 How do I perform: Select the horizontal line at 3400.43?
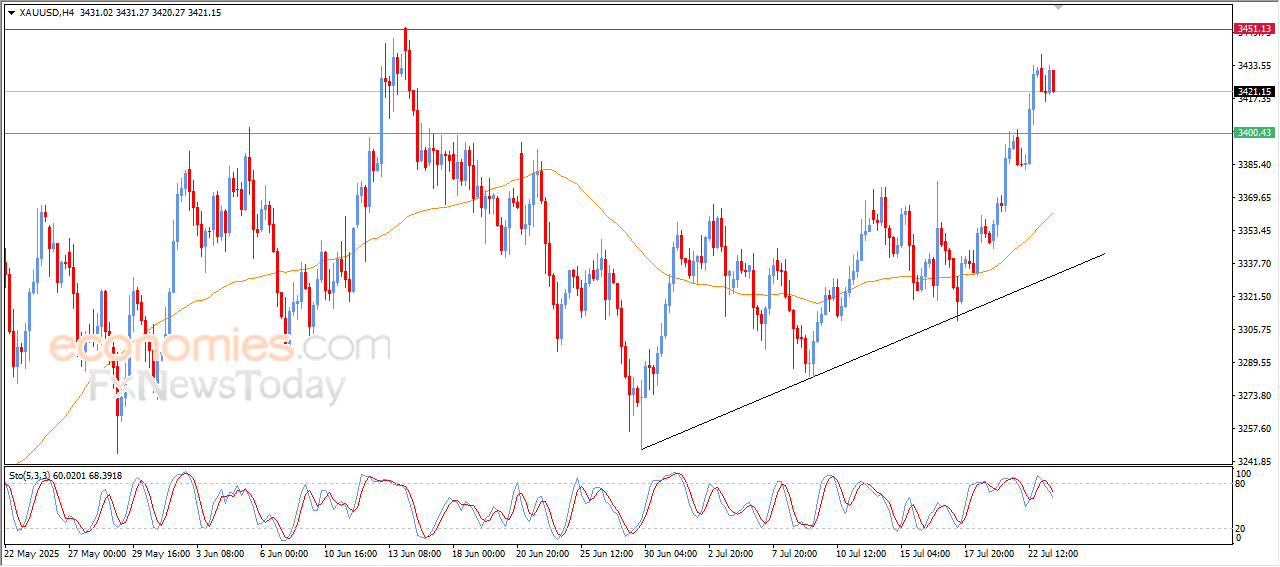coord(617,133)
